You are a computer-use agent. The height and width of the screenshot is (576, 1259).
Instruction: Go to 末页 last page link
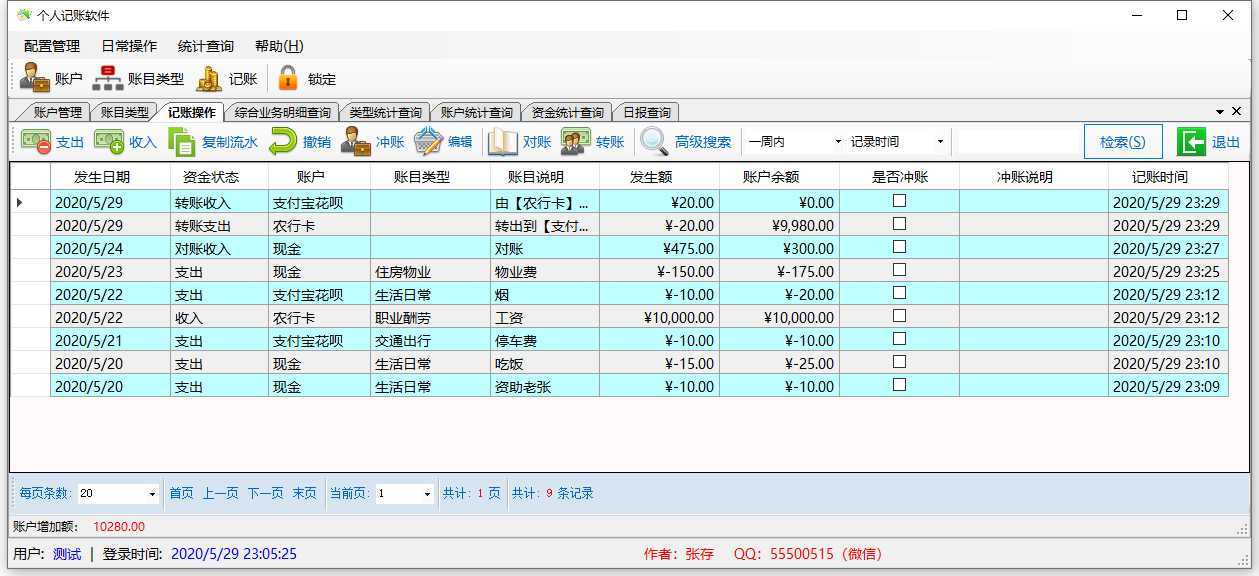pos(304,493)
